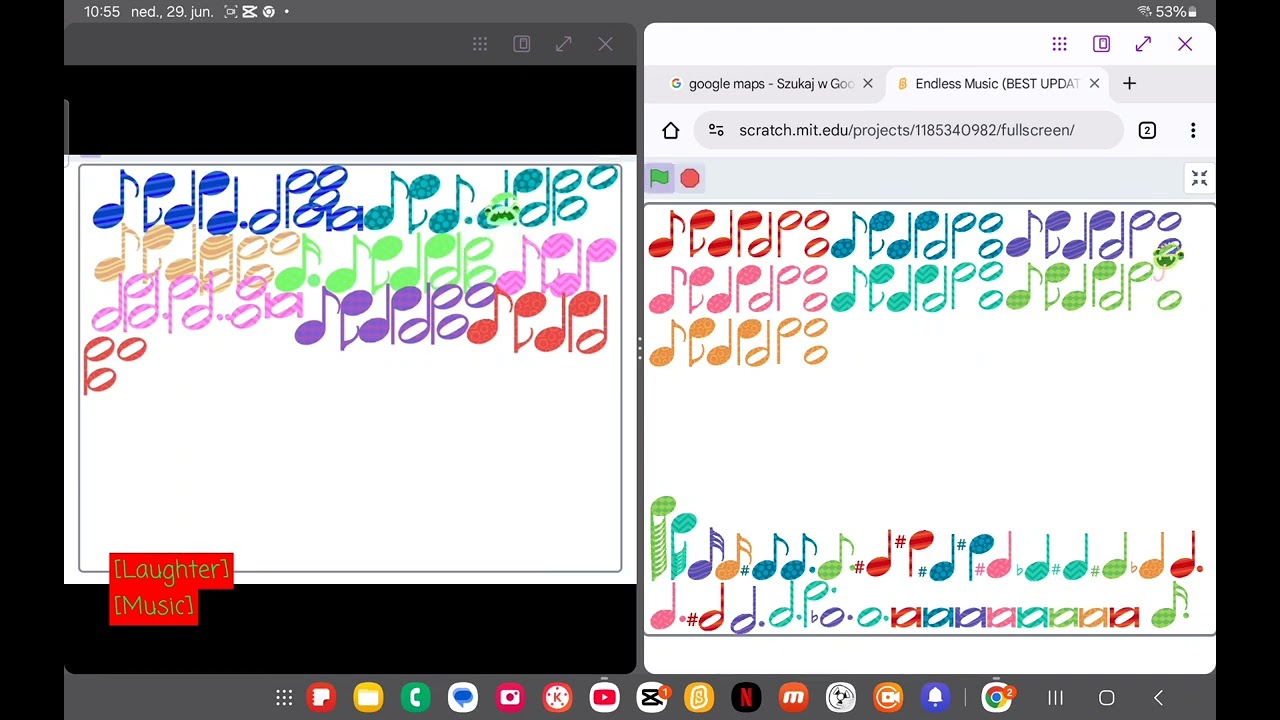Image resolution: width=1280 pixels, height=720 pixels.
Task: Click the [Laughter] caption in the left video
Action: 171,570
